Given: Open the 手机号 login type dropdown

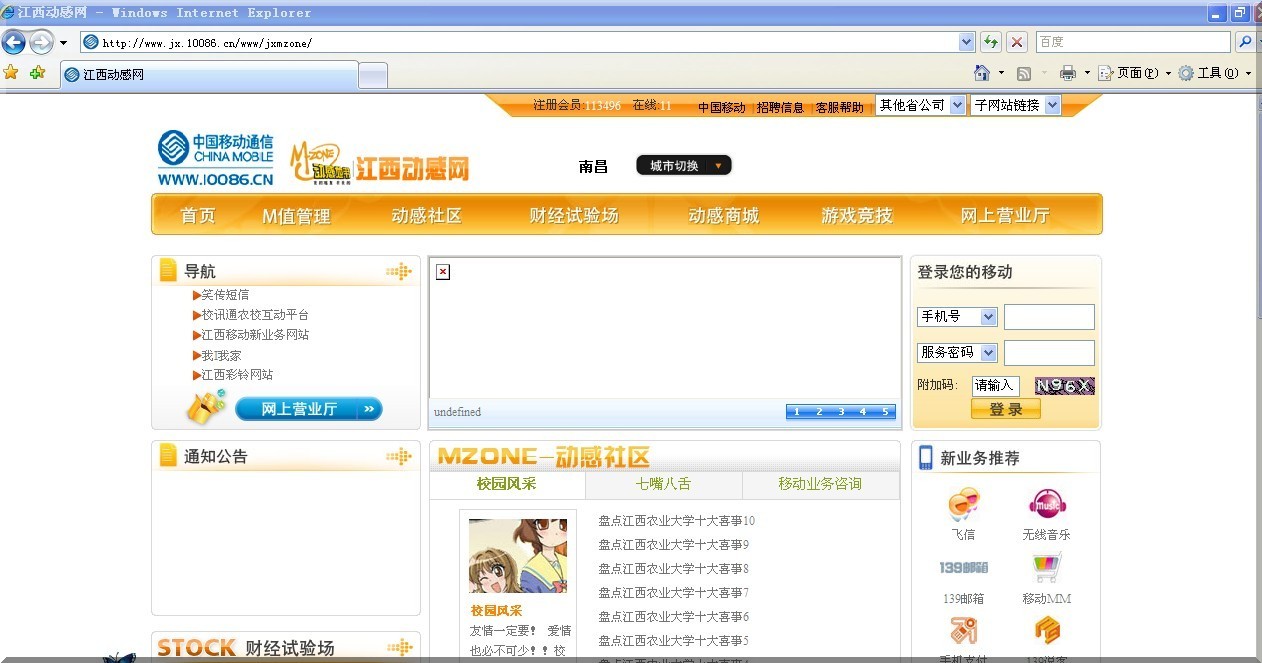Looking at the screenshot, I should [956, 317].
